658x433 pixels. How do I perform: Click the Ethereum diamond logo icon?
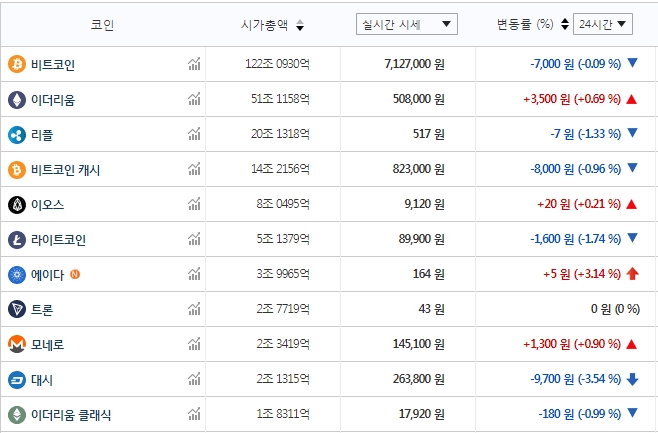(16, 100)
